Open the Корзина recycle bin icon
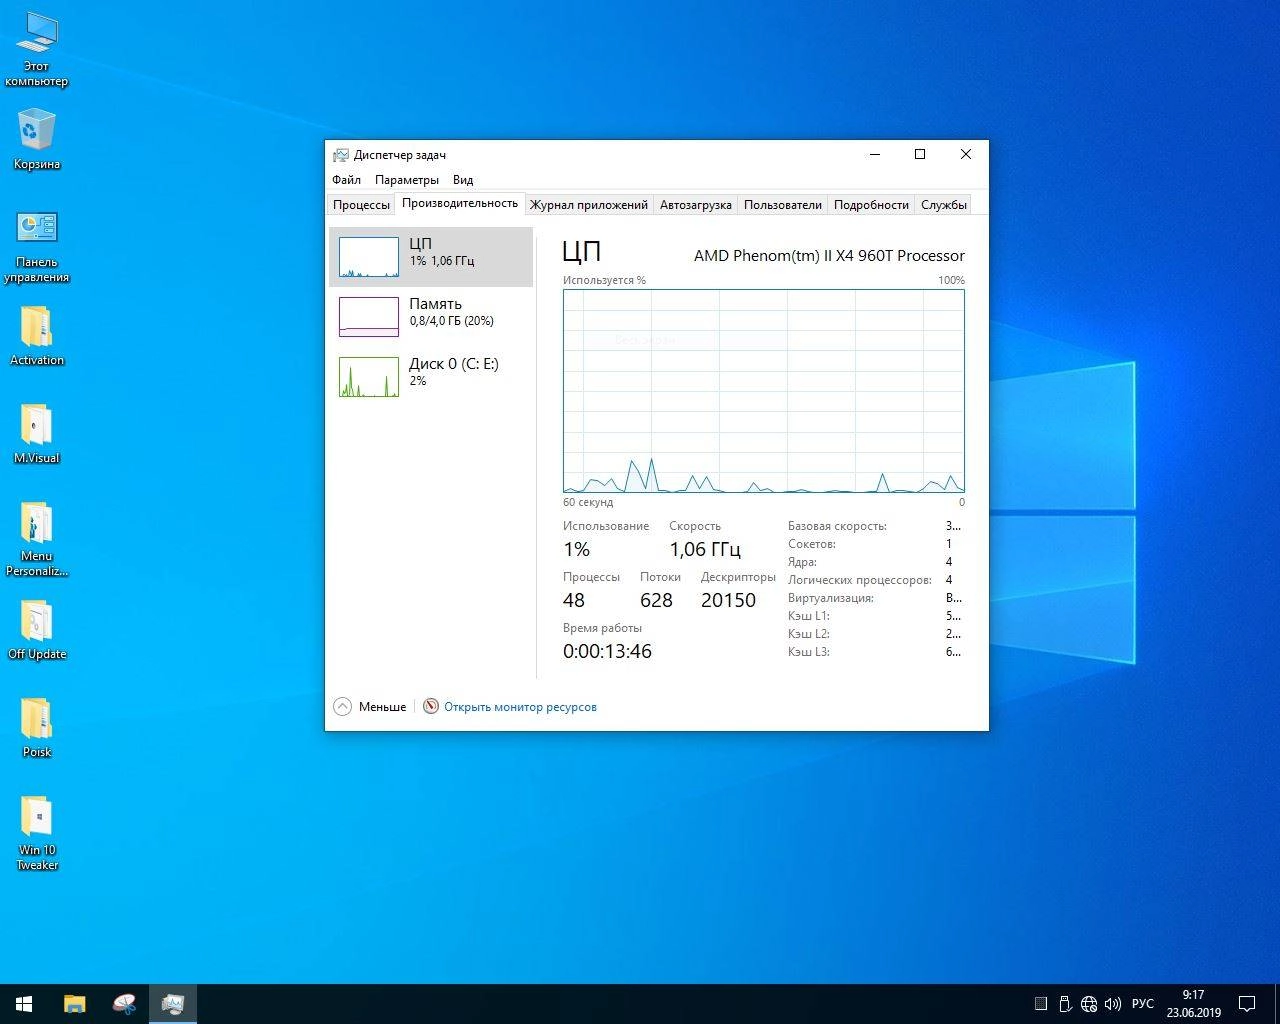Screen dimensions: 1280x1024 (x=37, y=140)
